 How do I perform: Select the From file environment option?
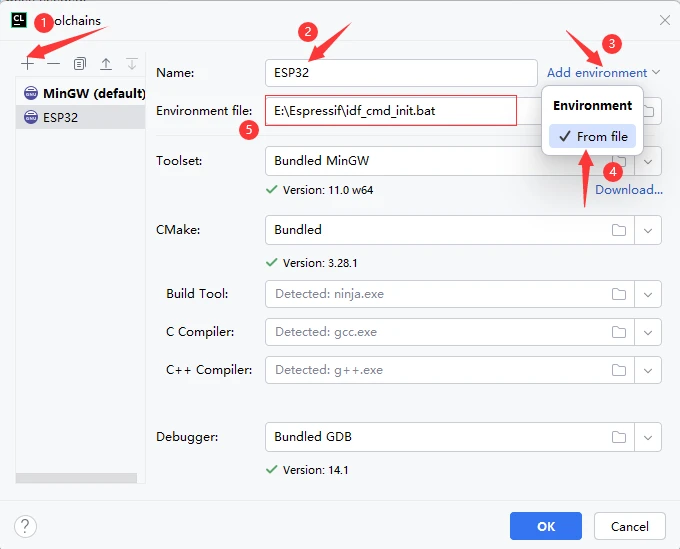tap(593, 136)
